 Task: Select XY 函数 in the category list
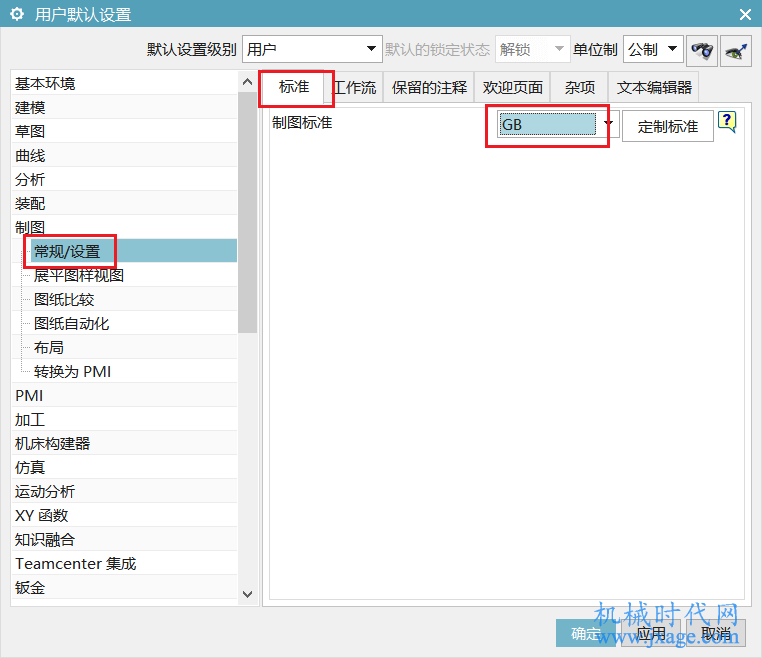[124, 515]
